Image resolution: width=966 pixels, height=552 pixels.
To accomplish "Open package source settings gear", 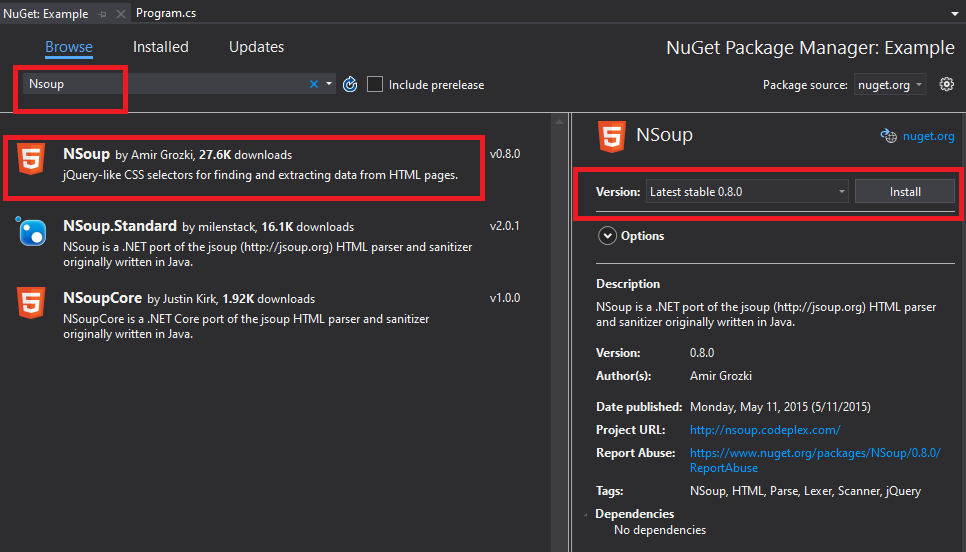I will pyautogui.click(x=946, y=84).
